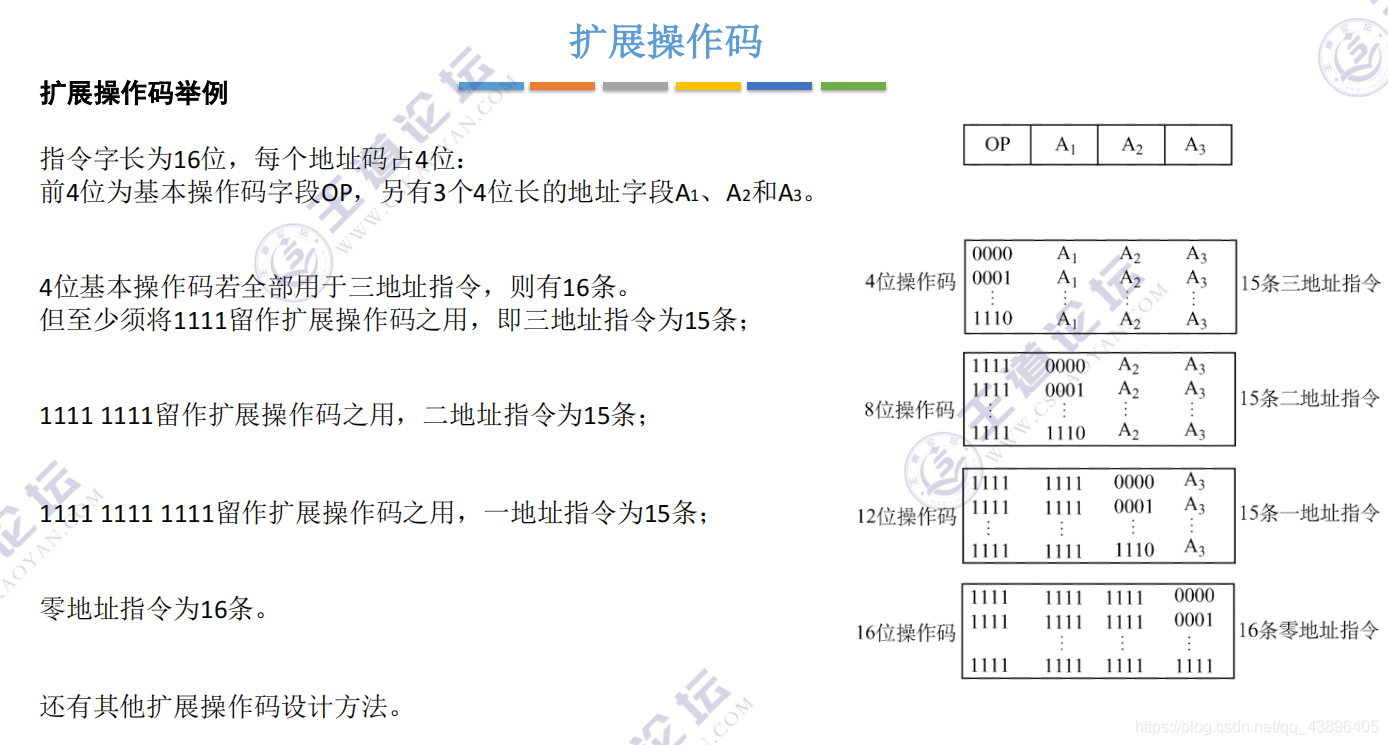Click "0000" in the 4位操作码 table
This screenshot has height=745, width=1388.
point(992,254)
